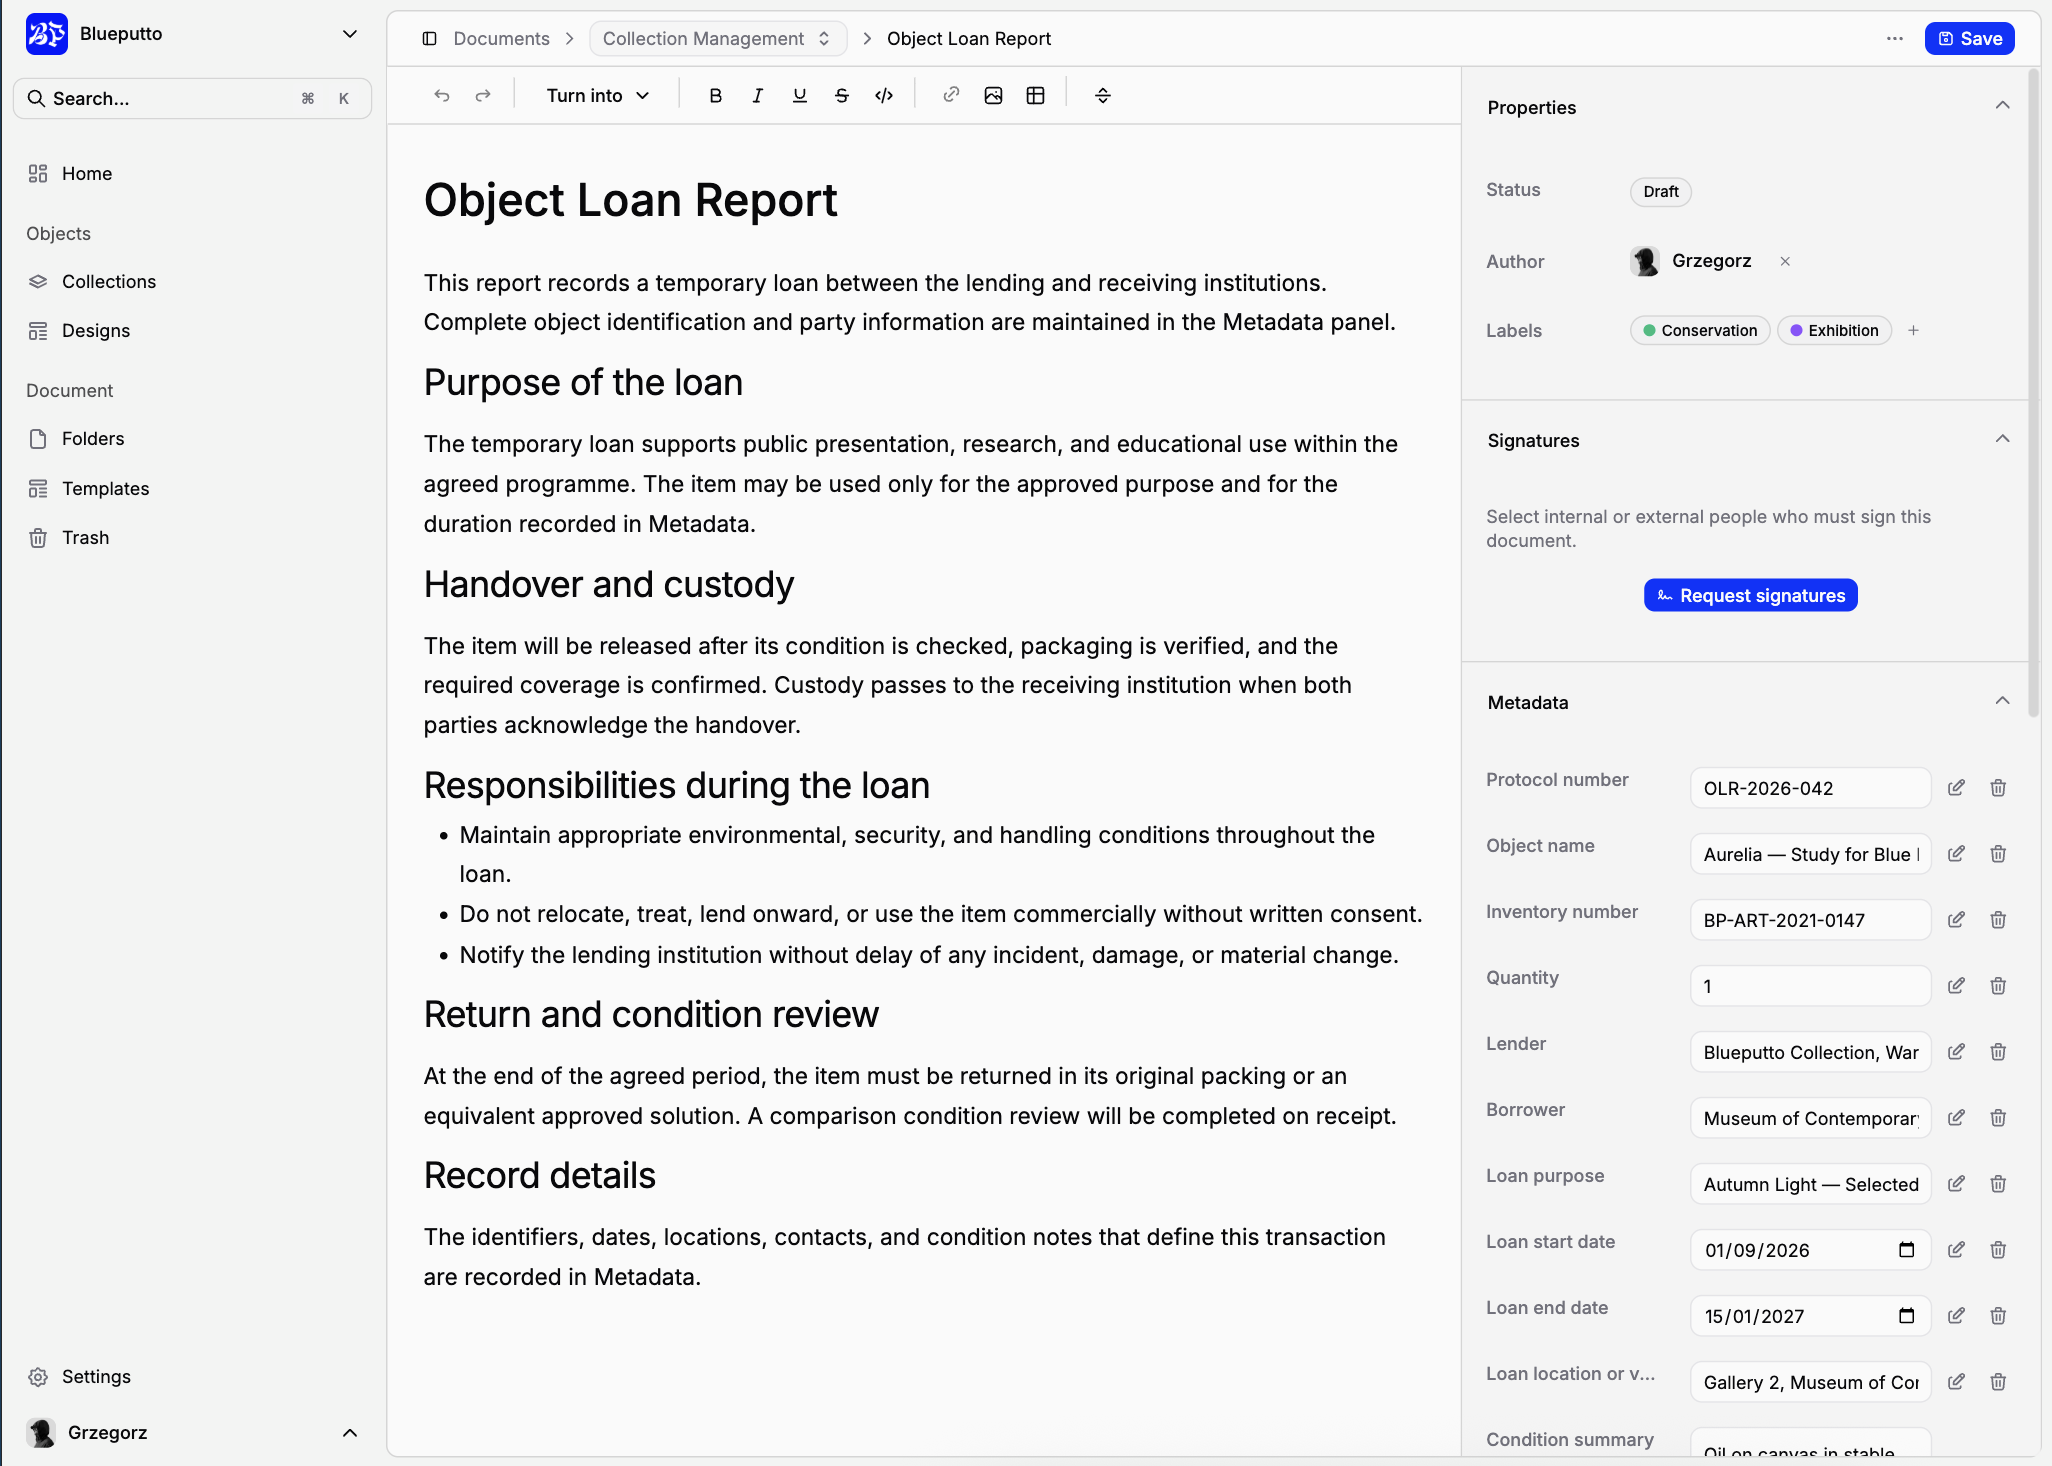Click the Inventory number input BP-ART-2021-0147
The width and height of the screenshot is (2052, 1466).
click(x=1810, y=920)
